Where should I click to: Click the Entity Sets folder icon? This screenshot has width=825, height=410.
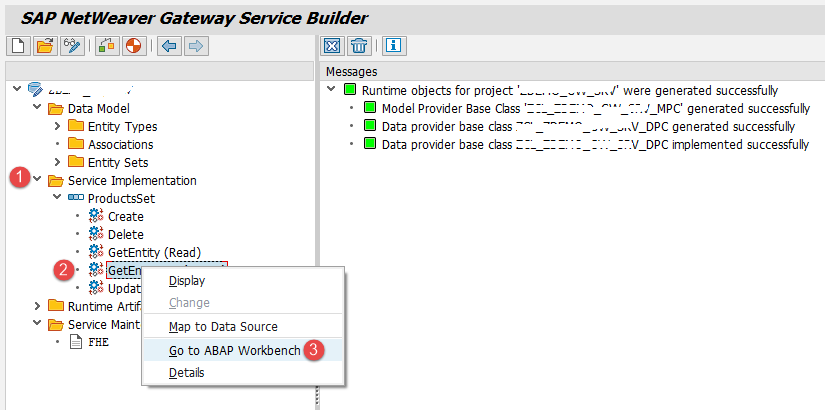pyautogui.click(x=76, y=162)
